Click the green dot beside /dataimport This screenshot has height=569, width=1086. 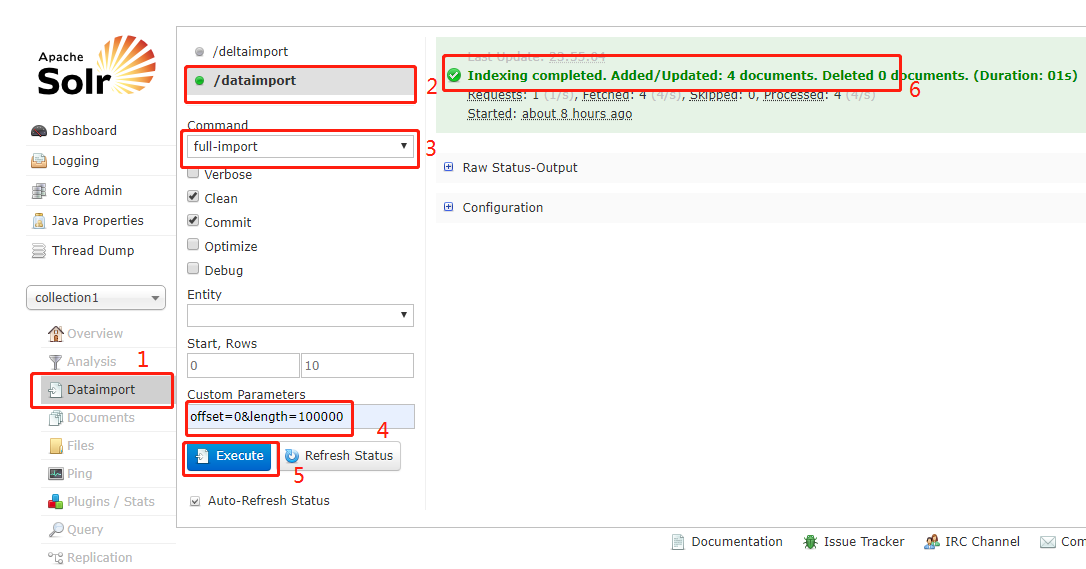click(x=199, y=81)
